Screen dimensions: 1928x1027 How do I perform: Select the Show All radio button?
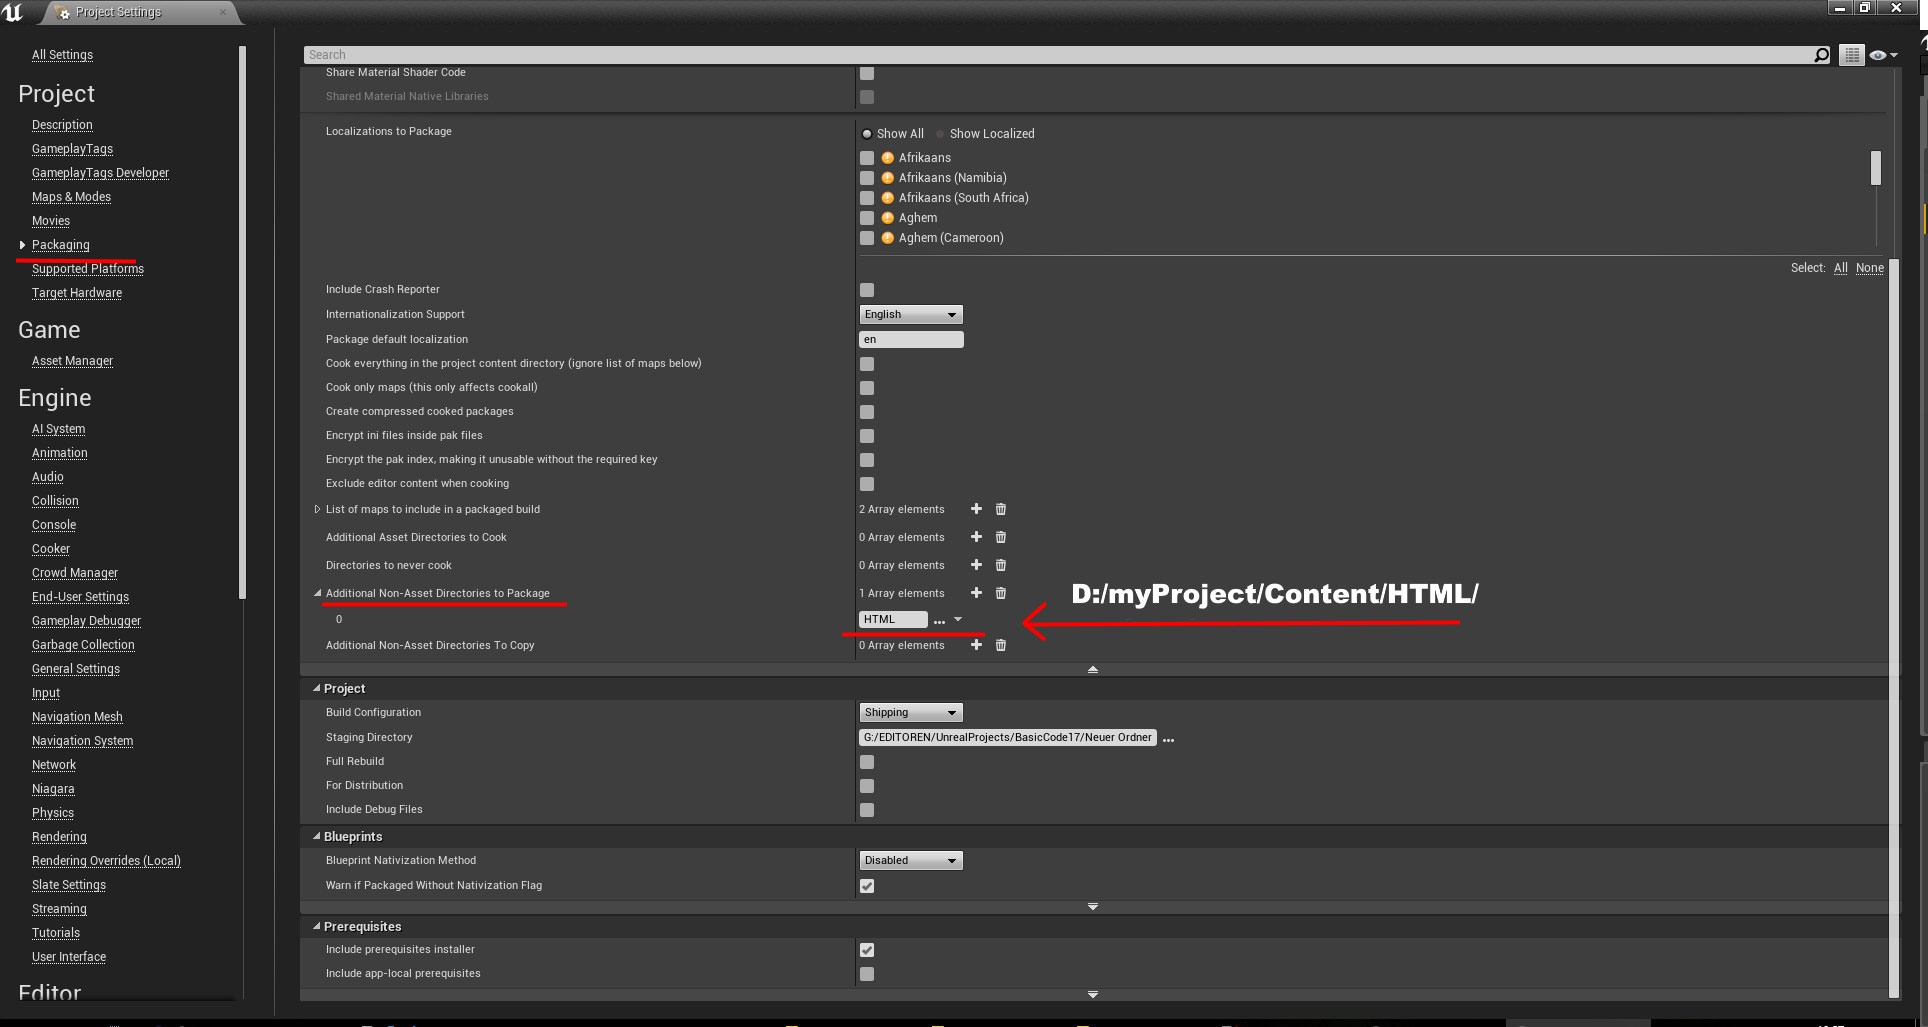[867, 133]
